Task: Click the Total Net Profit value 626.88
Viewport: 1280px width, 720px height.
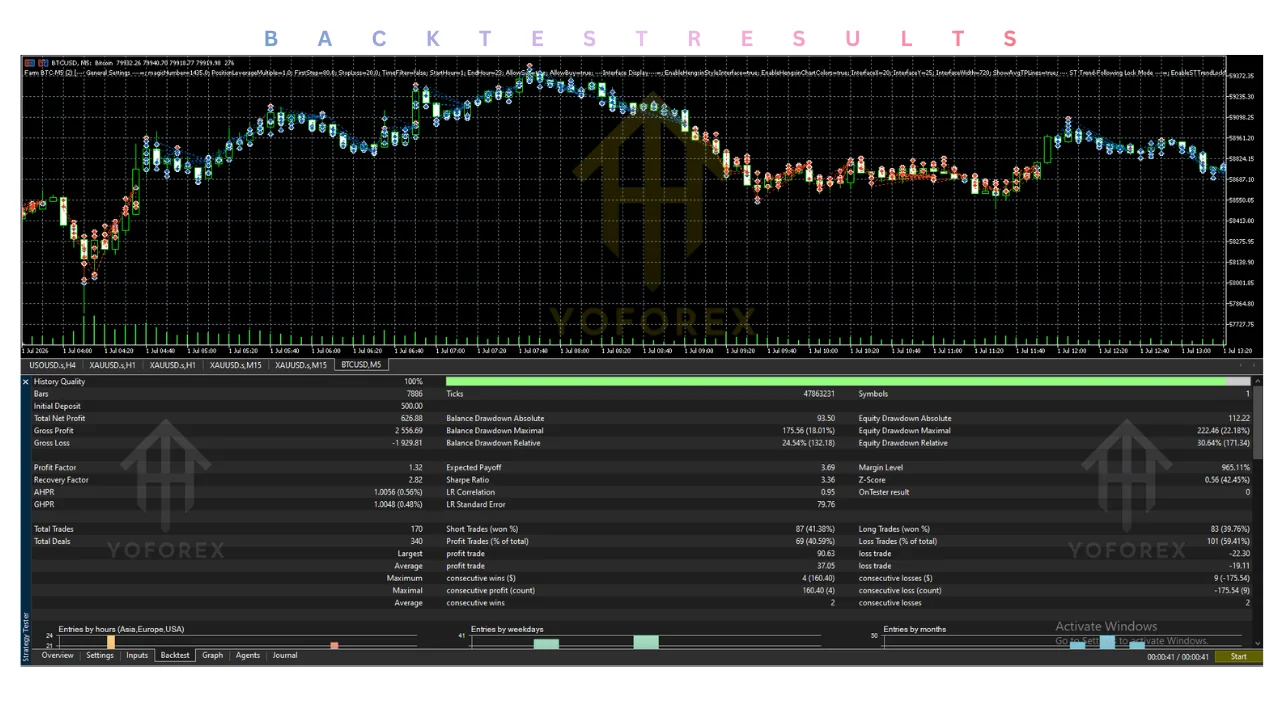Action: click(412, 418)
